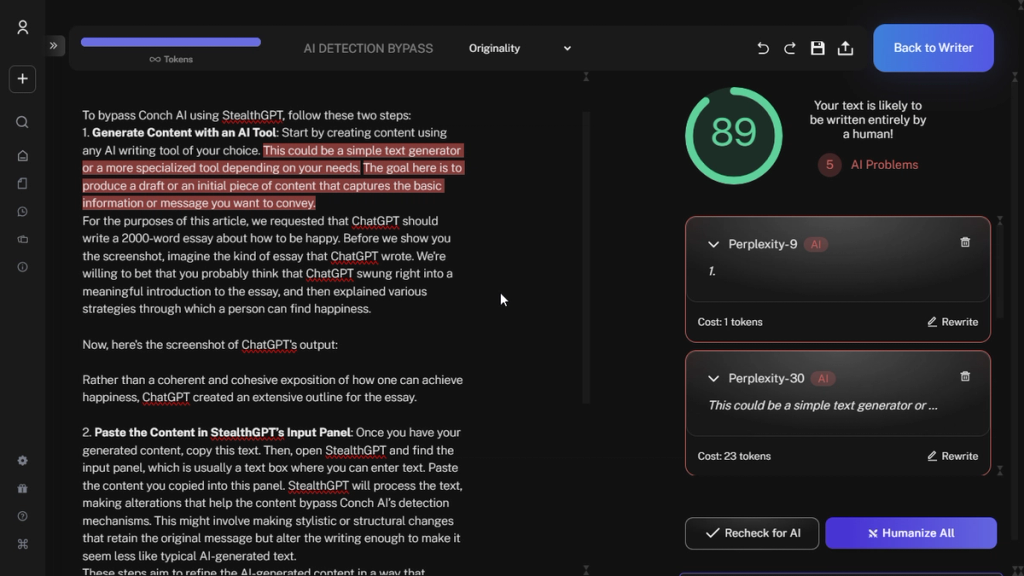Click 'Cost: 1 tokens' text

[x=730, y=322]
